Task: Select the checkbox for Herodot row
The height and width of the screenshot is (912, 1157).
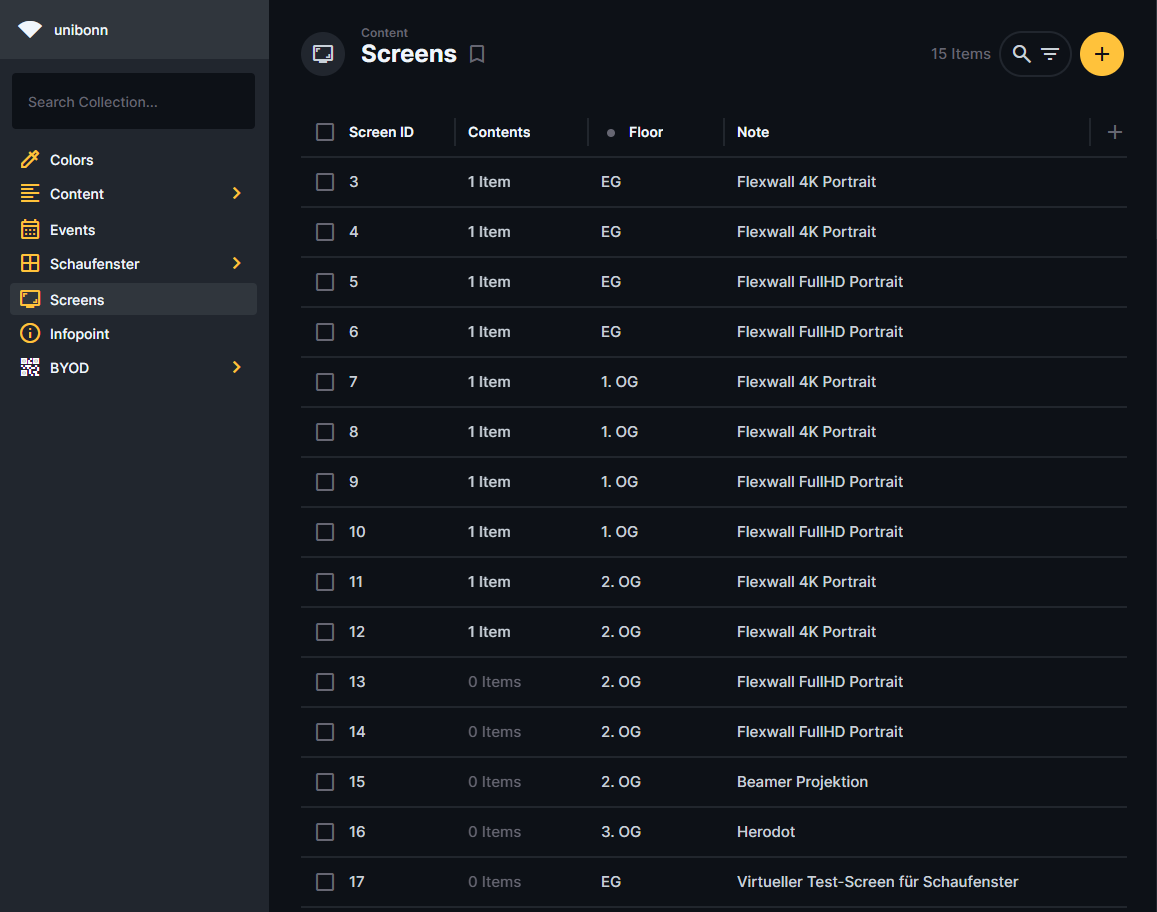Action: (x=325, y=832)
